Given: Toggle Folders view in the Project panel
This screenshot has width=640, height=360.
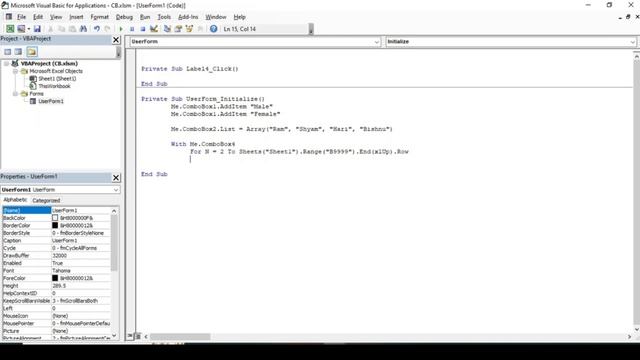Looking at the screenshot, I should click(x=32, y=51).
